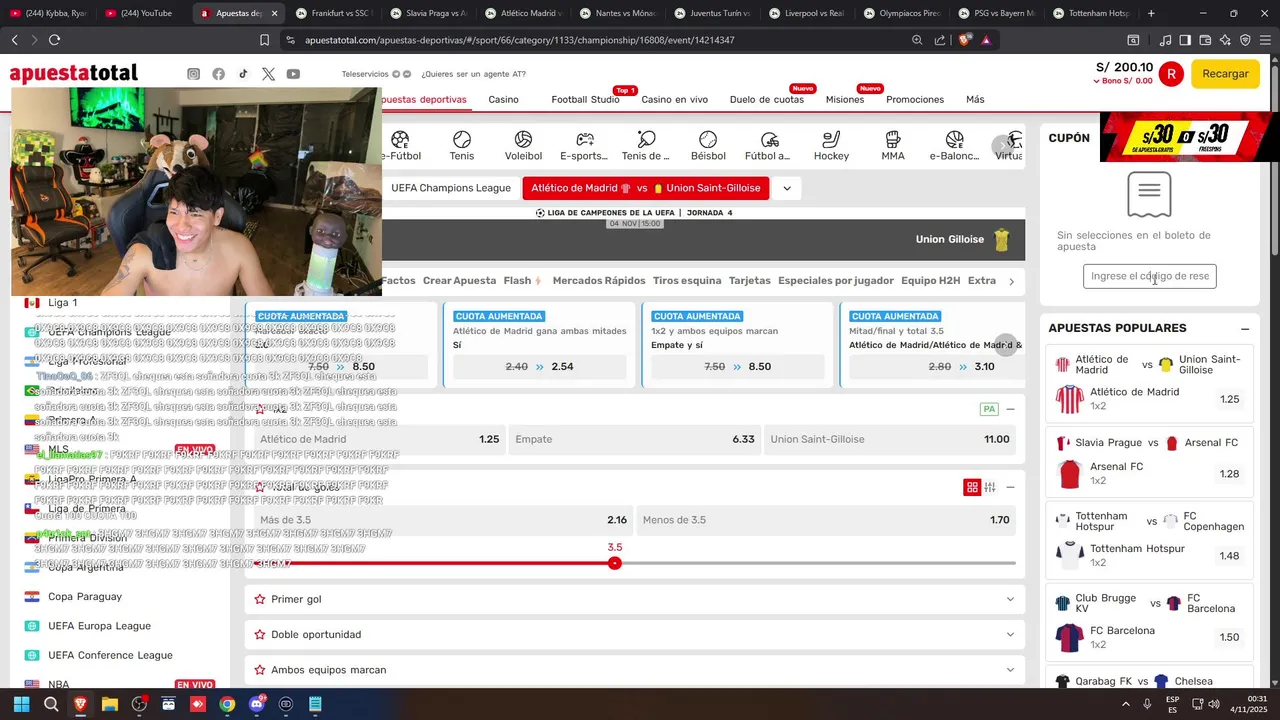This screenshot has width=1280, height=720.
Task: Open the X (Twitter) social icon
Action: coord(268,74)
